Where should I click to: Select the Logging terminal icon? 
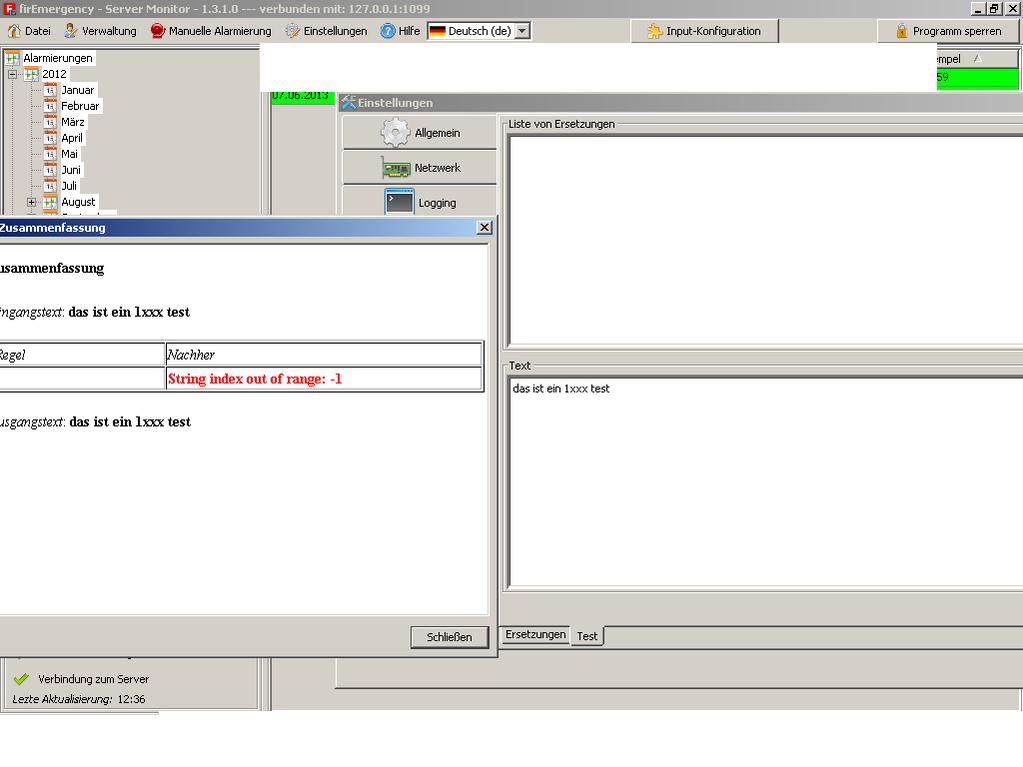coord(399,202)
